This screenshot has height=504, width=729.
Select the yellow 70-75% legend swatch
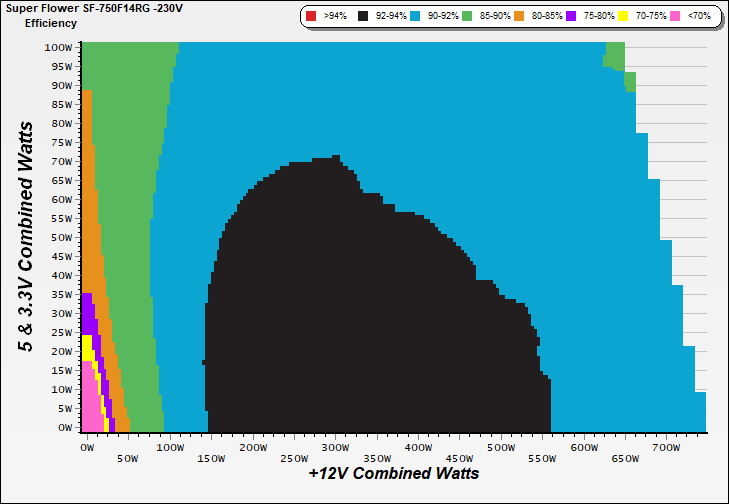point(626,17)
